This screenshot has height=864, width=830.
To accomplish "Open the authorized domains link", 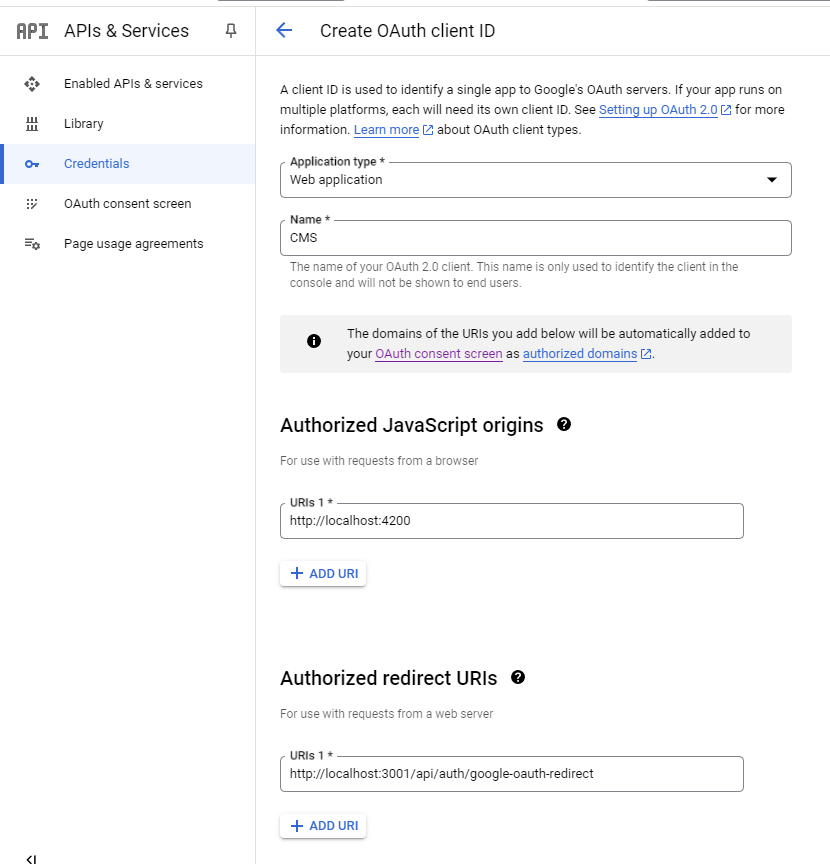I will (580, 354).
